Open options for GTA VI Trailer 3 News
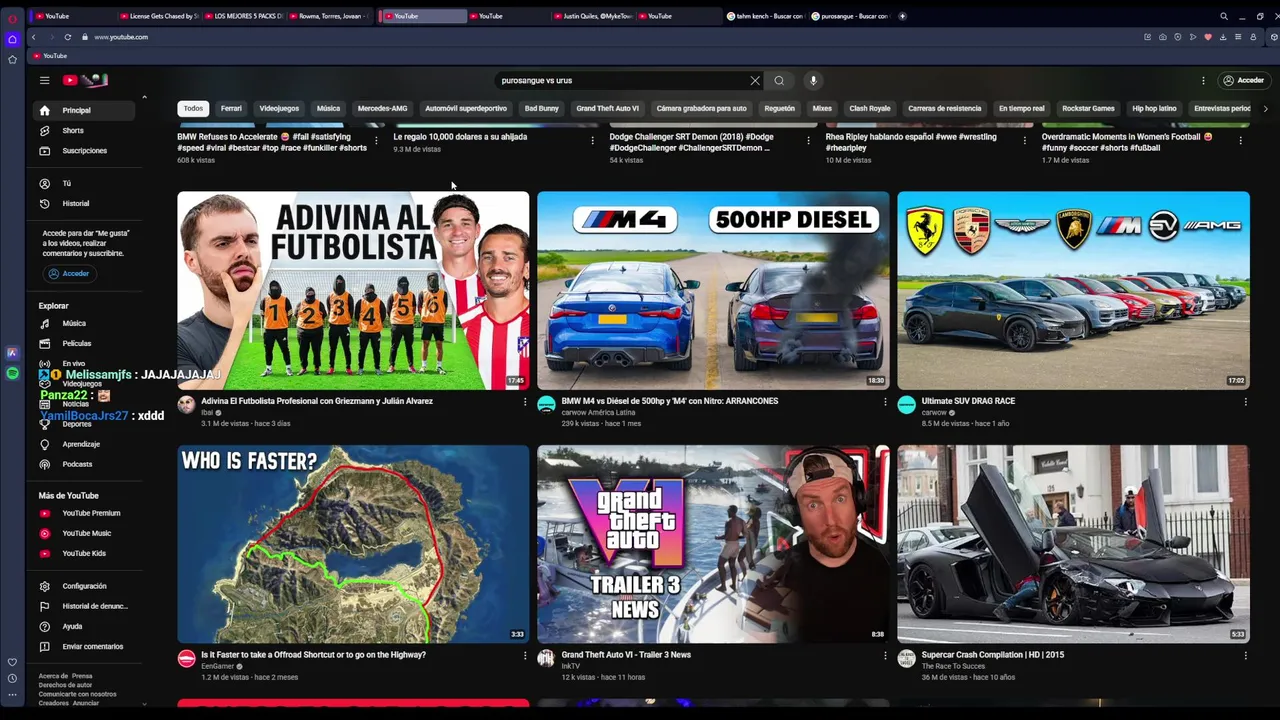 coord(885,656)
